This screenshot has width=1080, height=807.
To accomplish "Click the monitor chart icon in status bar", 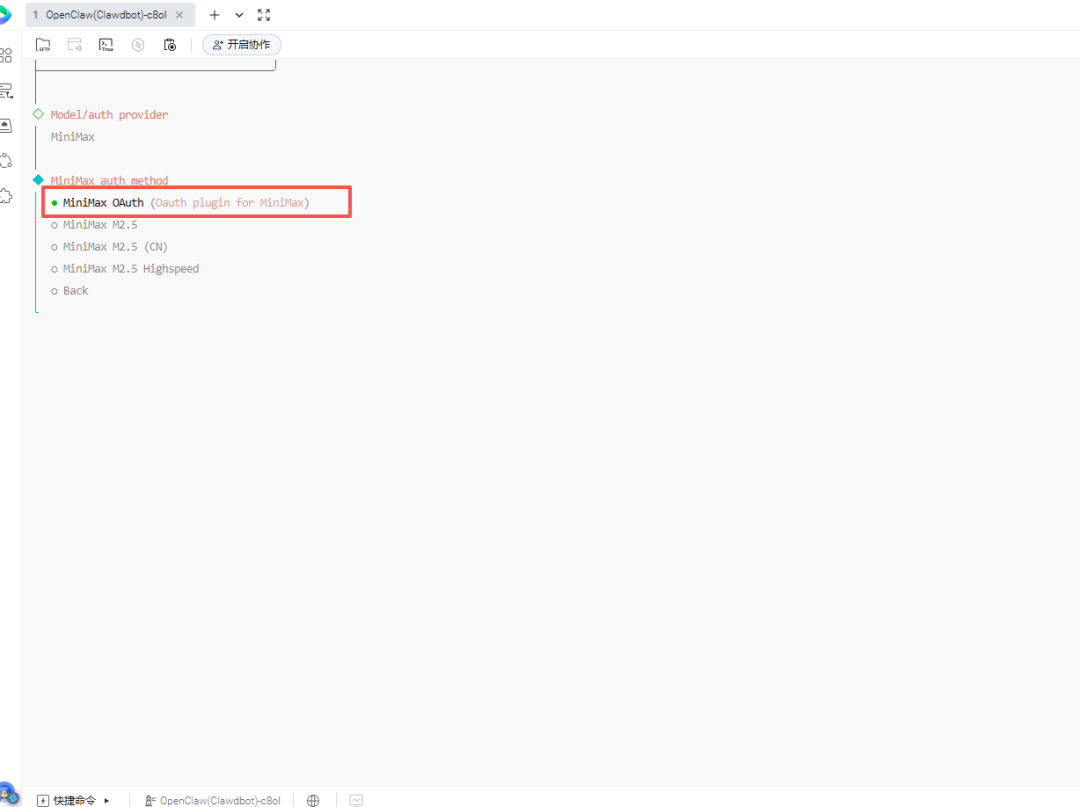I will click(356, 800).
